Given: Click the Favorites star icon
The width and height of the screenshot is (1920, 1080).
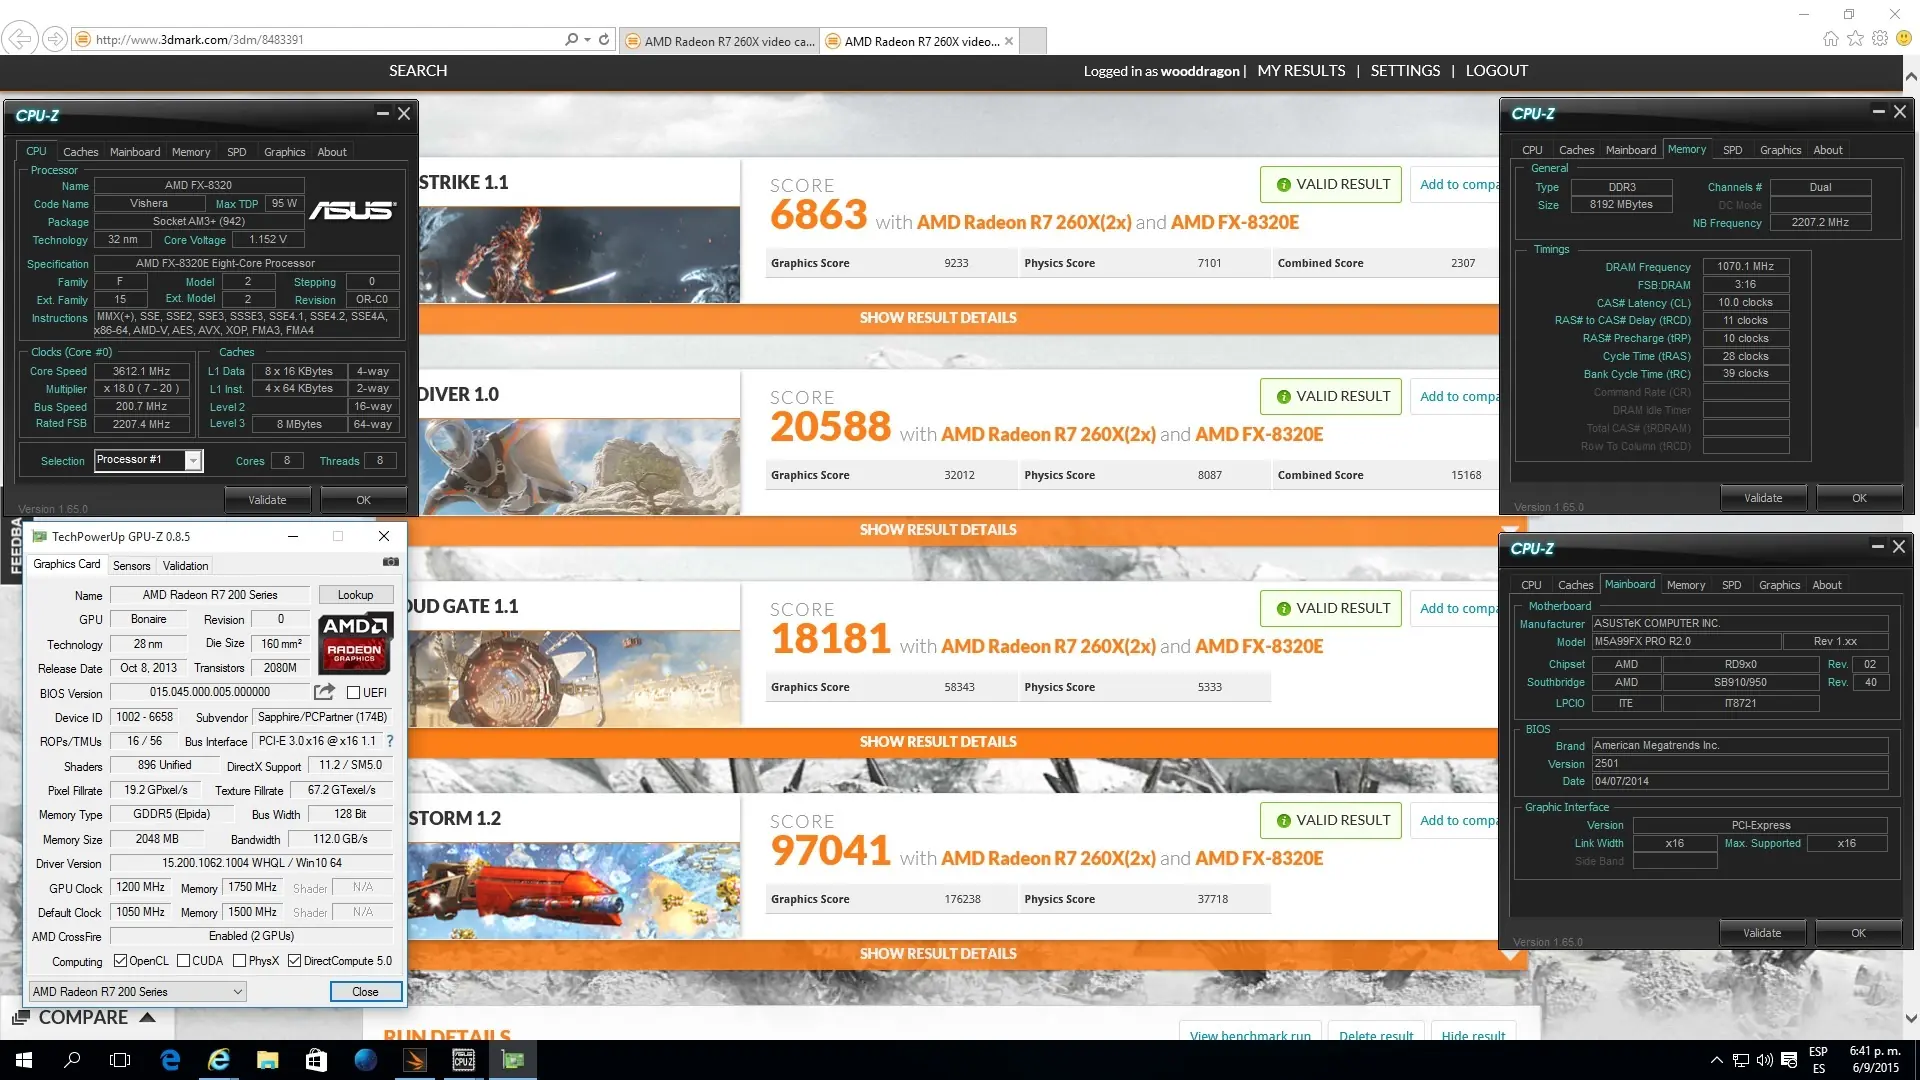Looking at the screenshot, I should point(1855,39).
